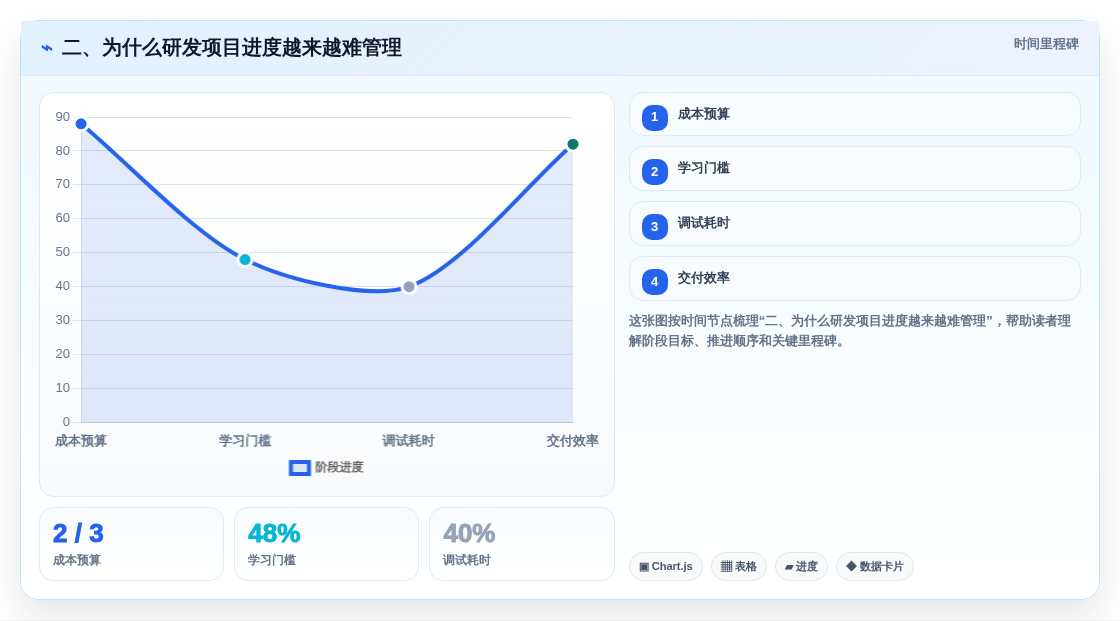This screenshot has width=1120, height=621.
Task: Click the y-axis value 50
Action: 63,252
